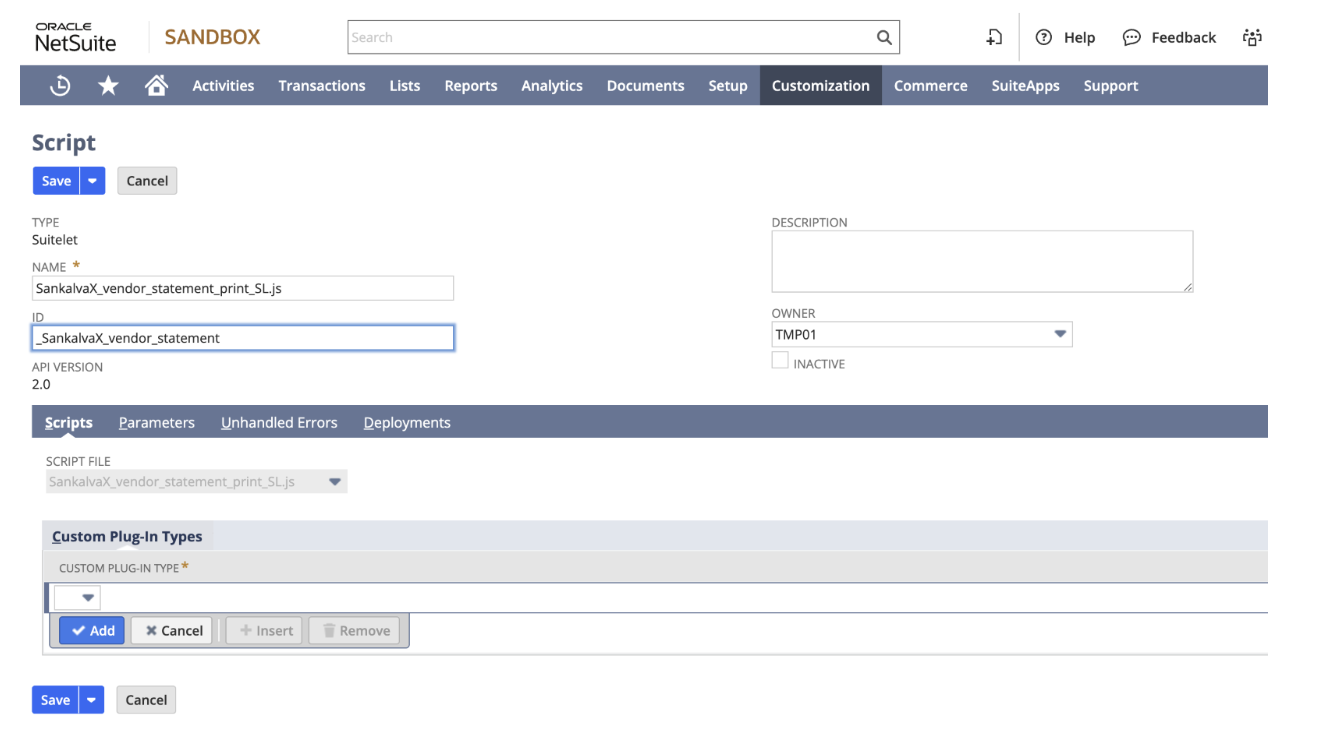1320x738 pixels.
Task: Click the Name input field
Action: (x=243, y=289)
